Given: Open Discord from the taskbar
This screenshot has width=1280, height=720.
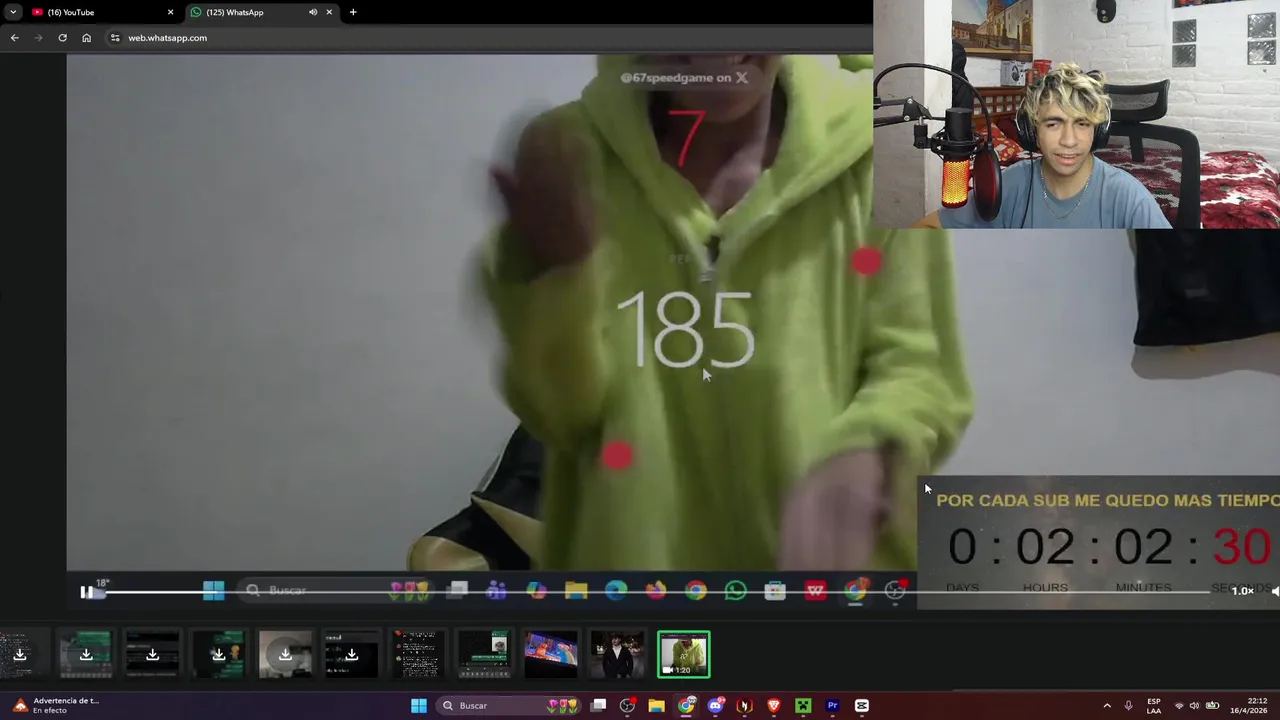Looking at the screenshot, I should (715, 706).
